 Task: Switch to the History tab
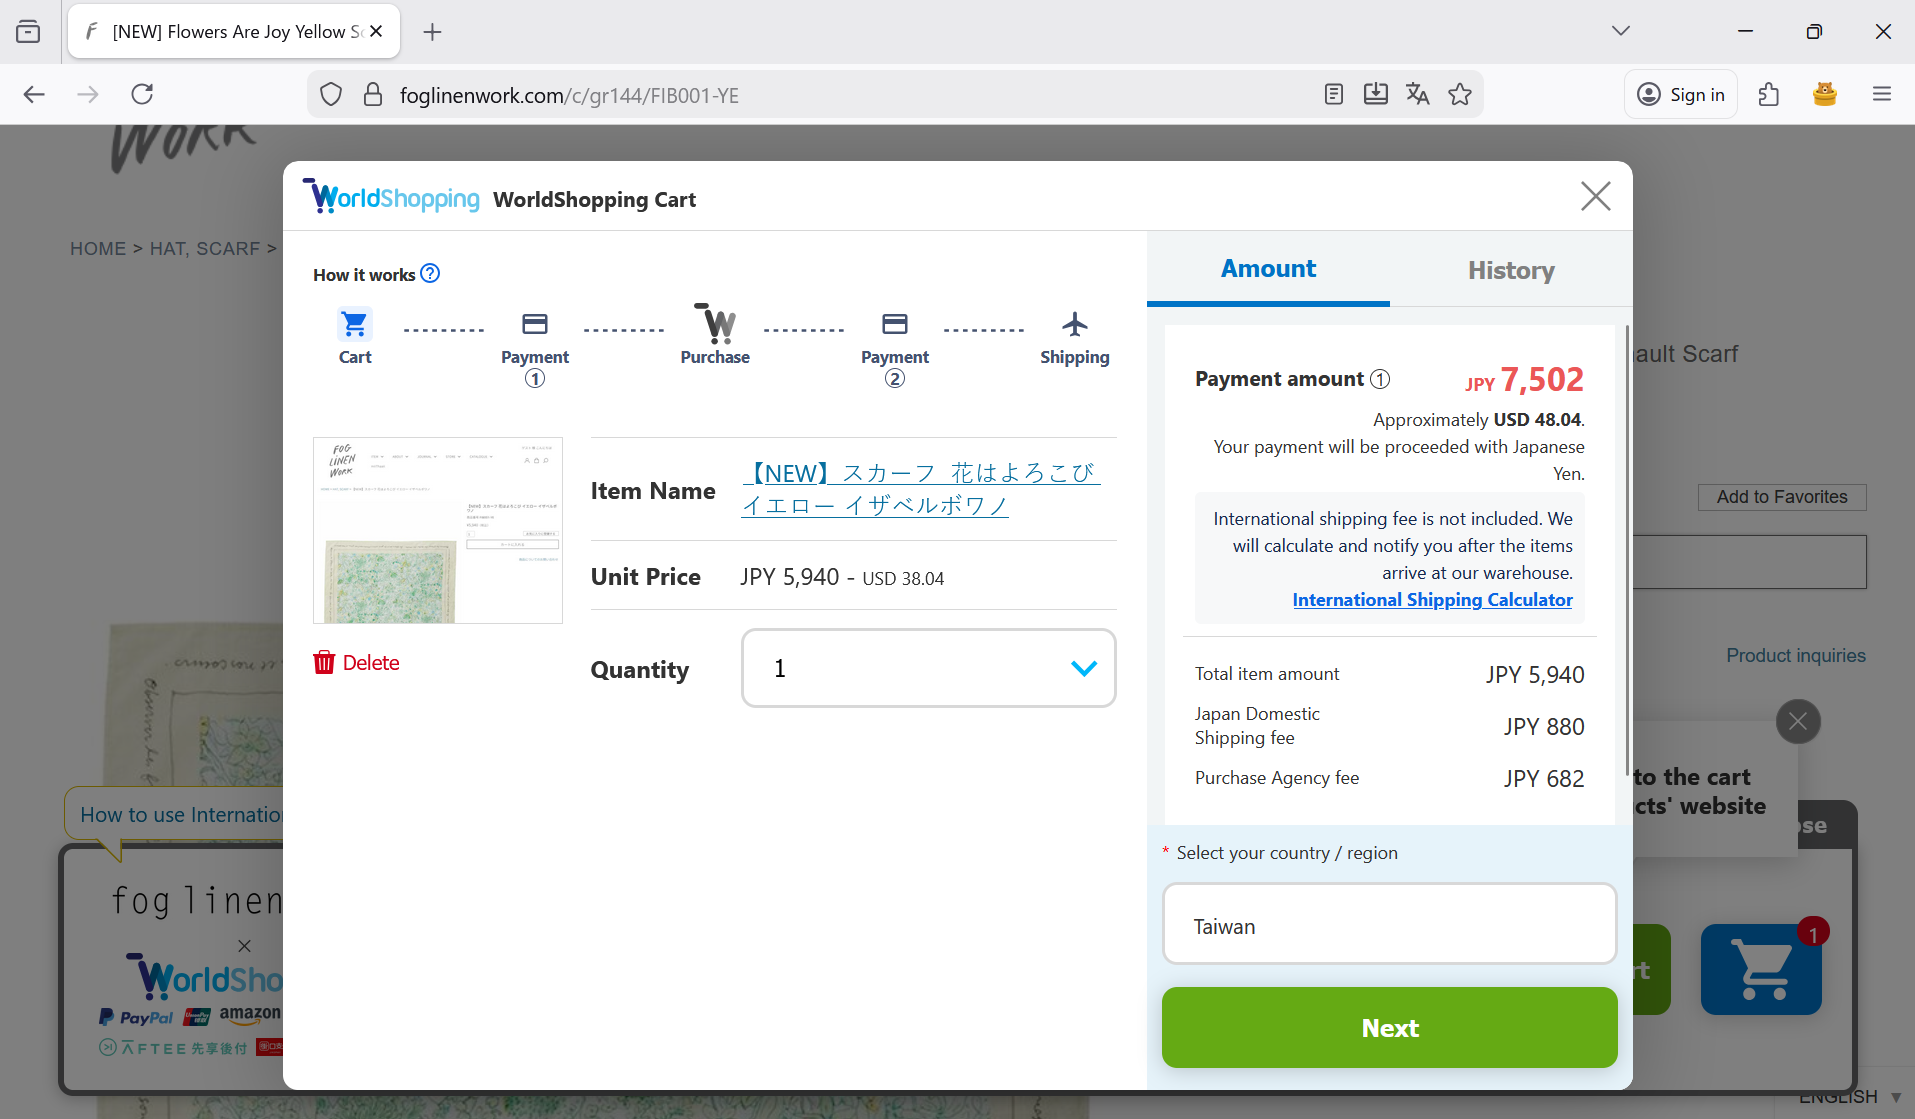(x=1511, y=270)
